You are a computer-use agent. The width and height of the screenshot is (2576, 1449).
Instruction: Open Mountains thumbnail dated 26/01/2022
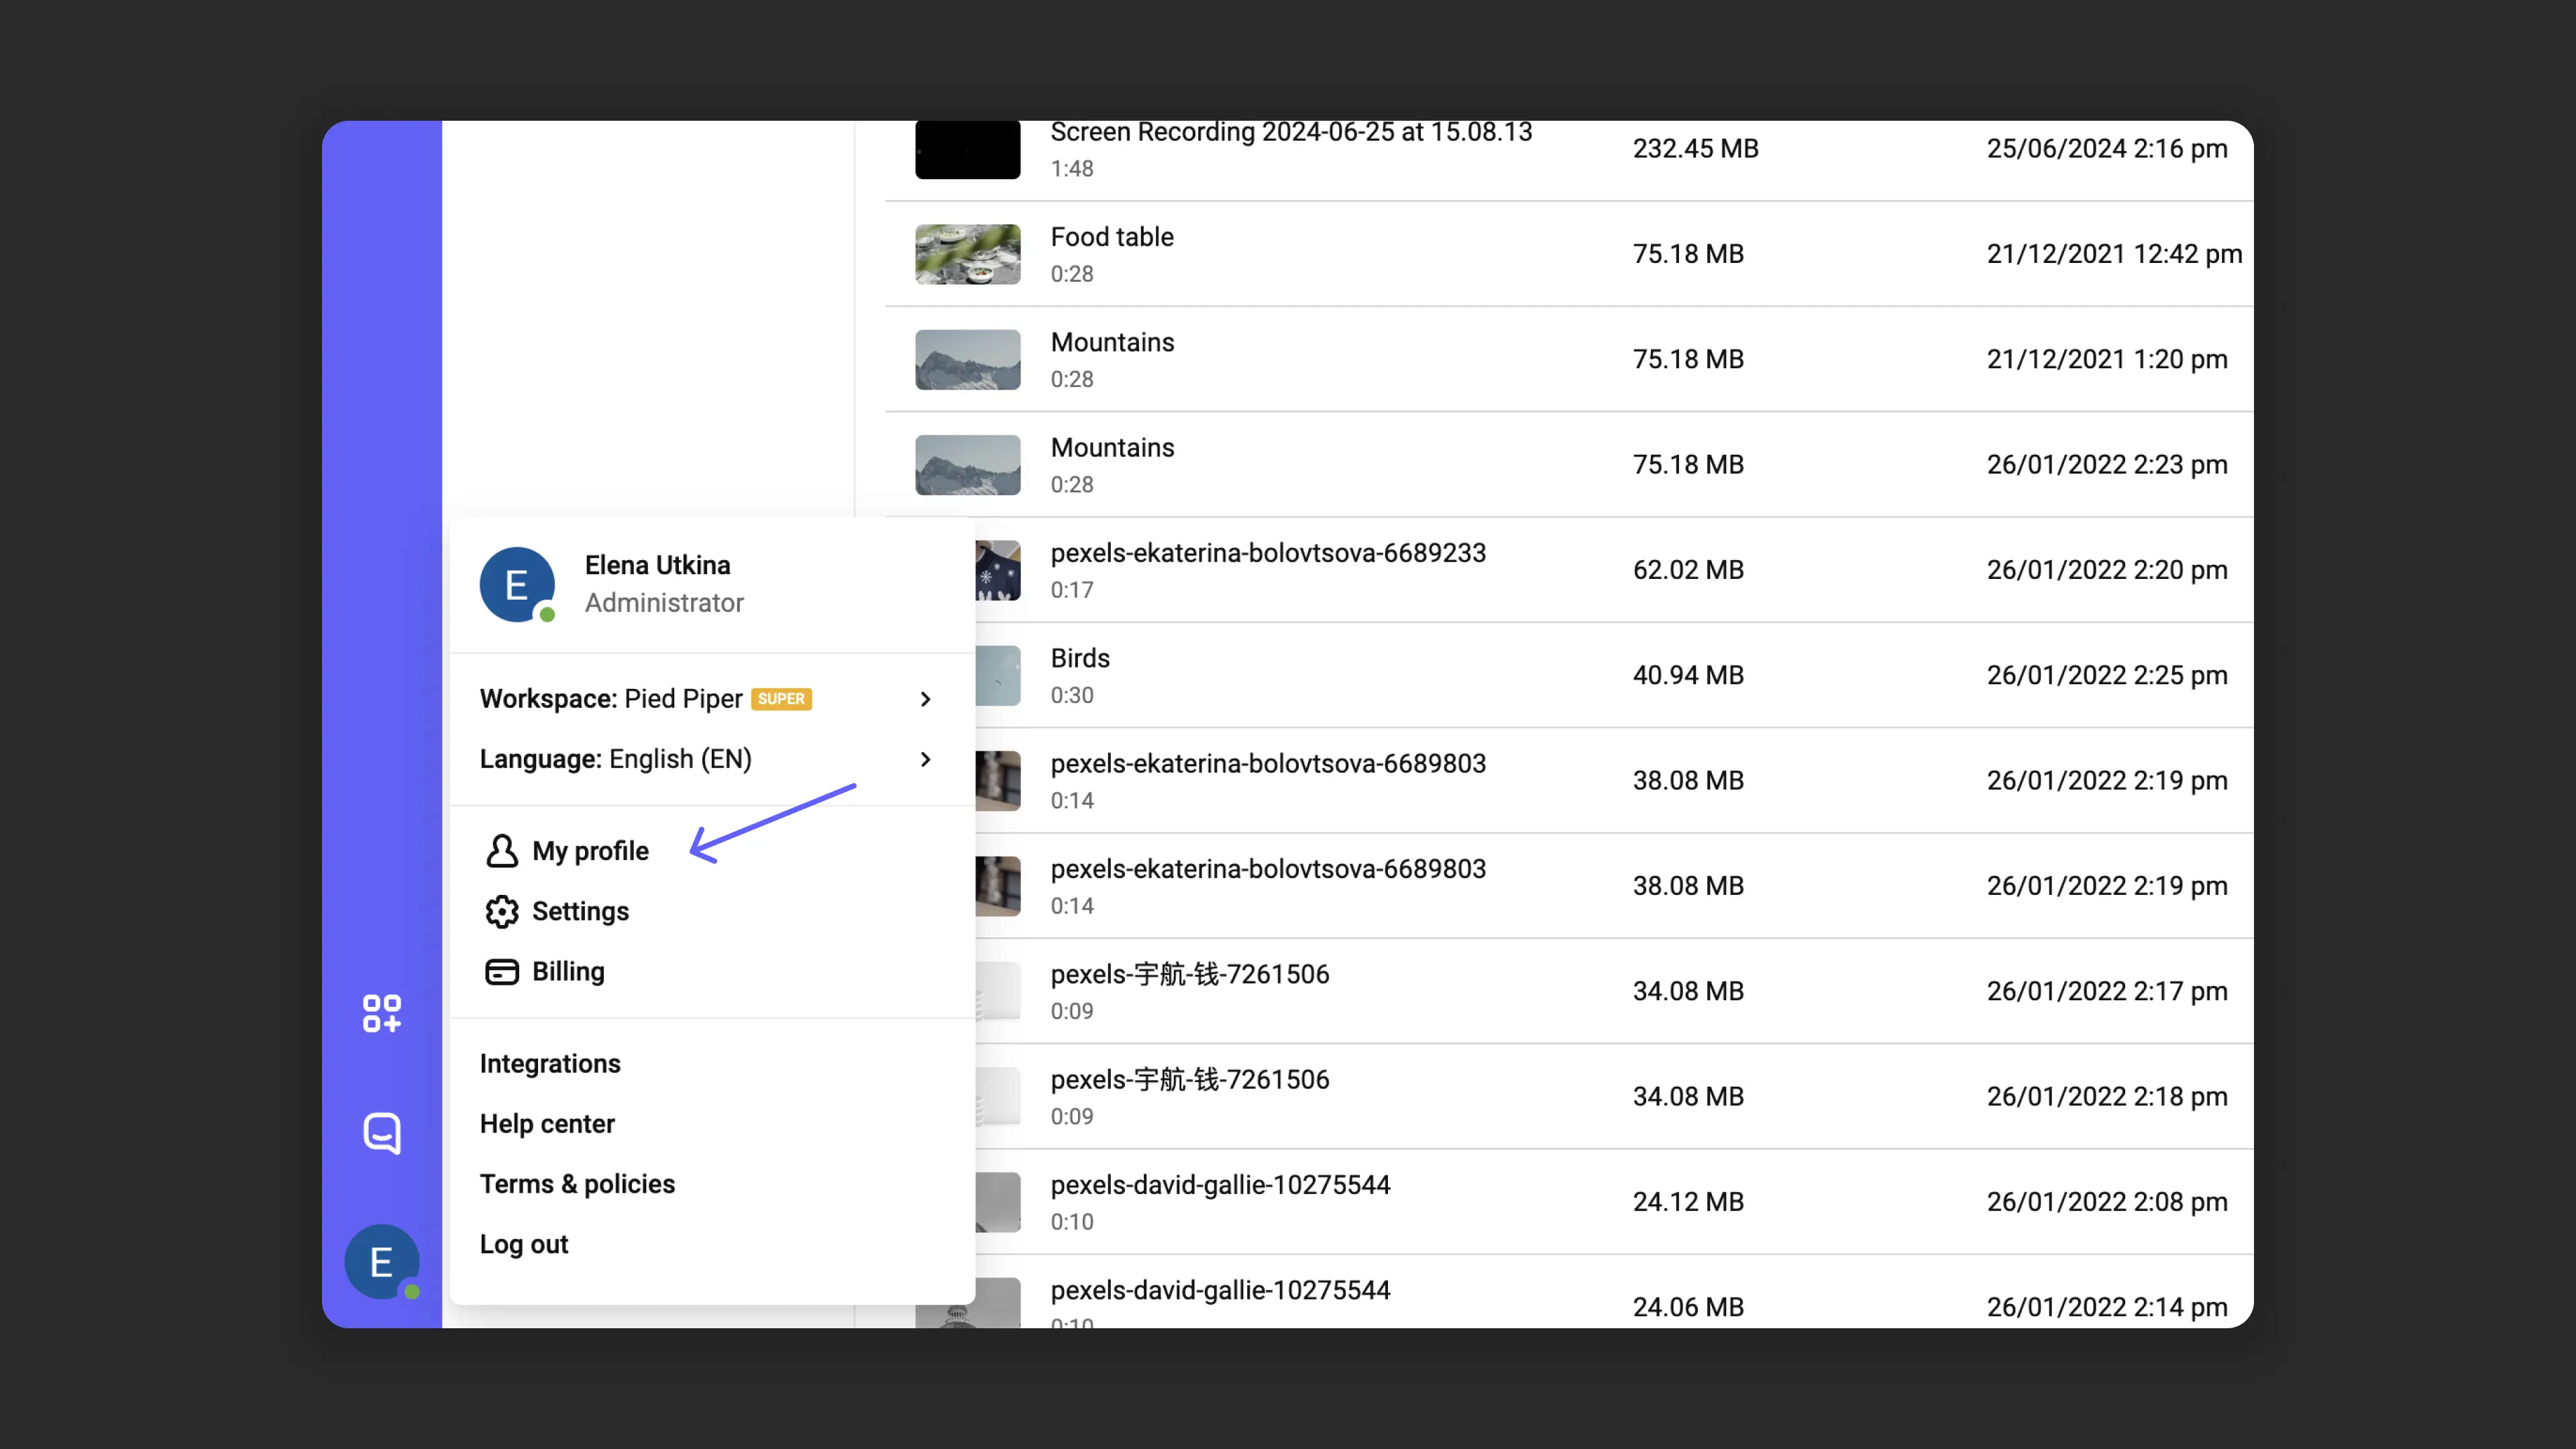[967, 465]
